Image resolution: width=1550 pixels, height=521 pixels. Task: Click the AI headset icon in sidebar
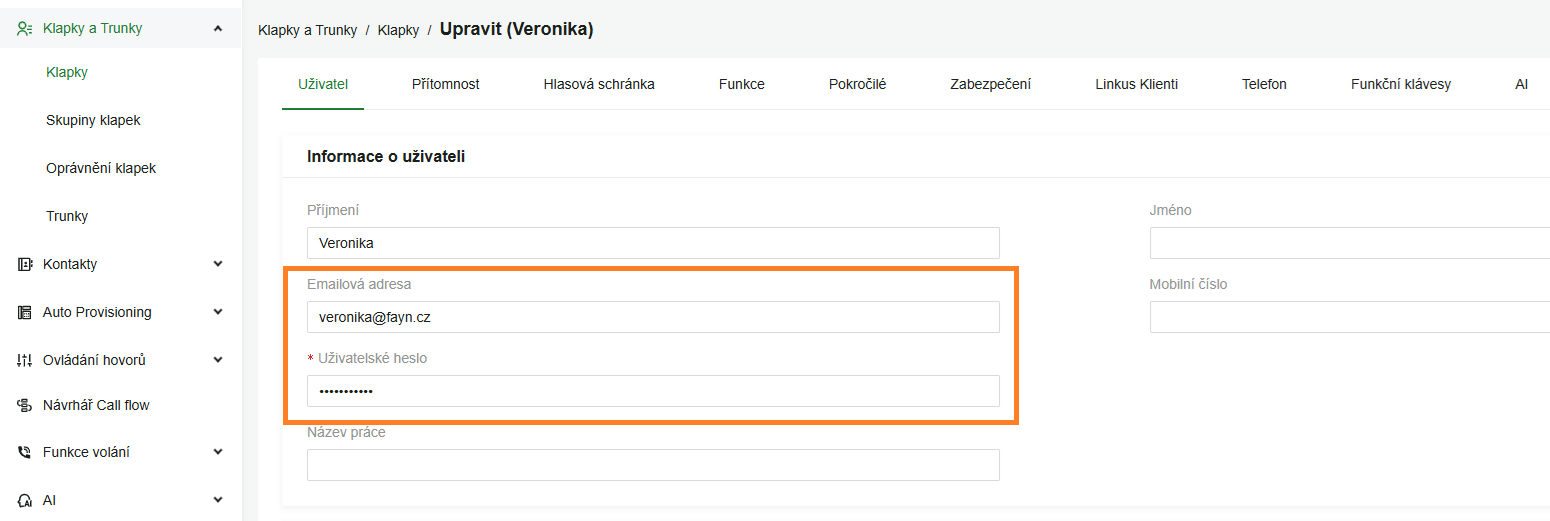click(25, 500)
